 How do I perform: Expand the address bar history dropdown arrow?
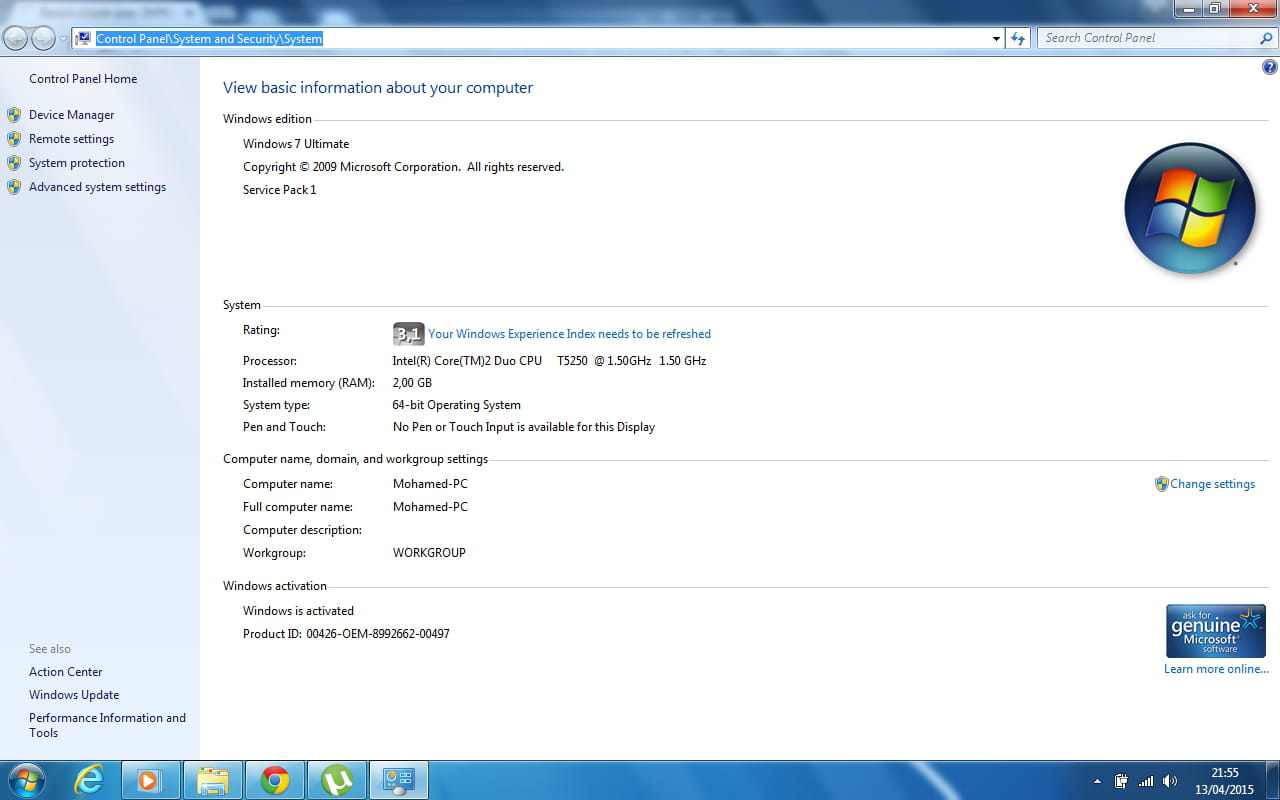pos(996,39)
